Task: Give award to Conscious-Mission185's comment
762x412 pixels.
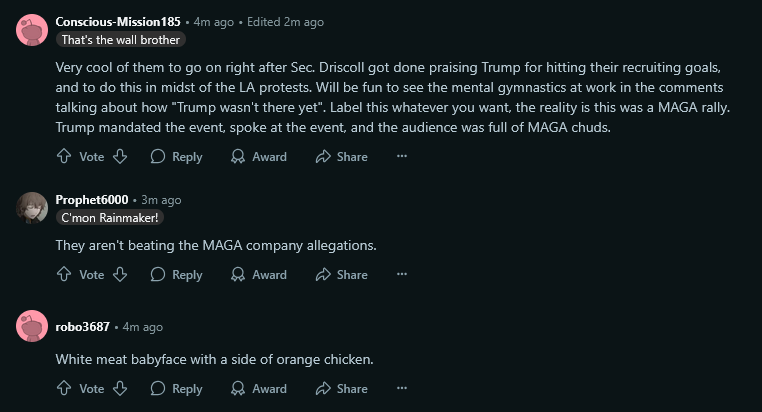Action: click(258, 157)
